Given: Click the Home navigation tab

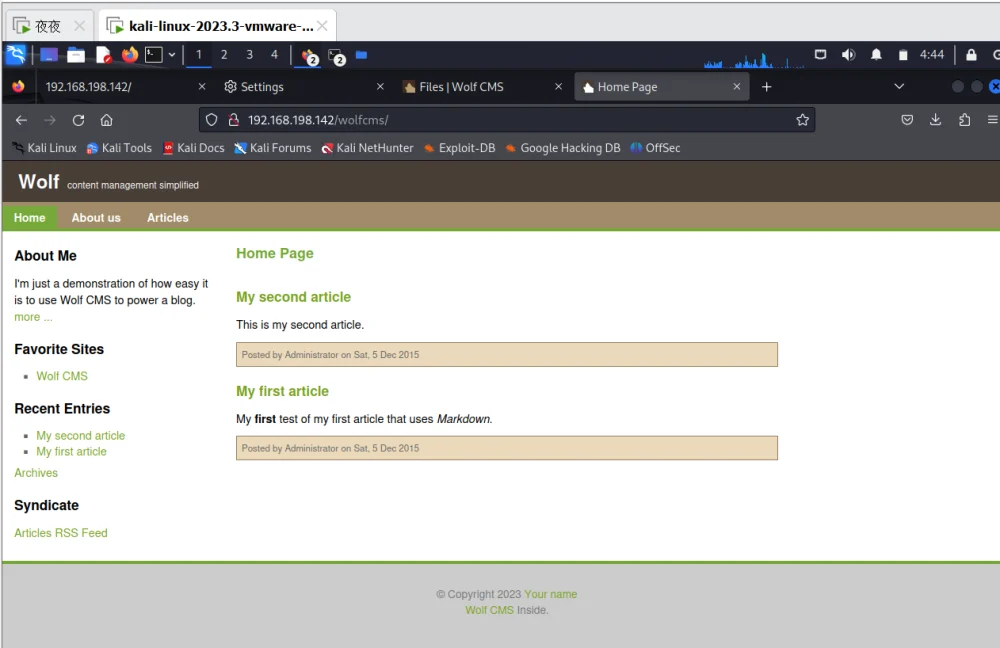Looking at the screenshot, I should pyautogui.click(x=29, y=217).
